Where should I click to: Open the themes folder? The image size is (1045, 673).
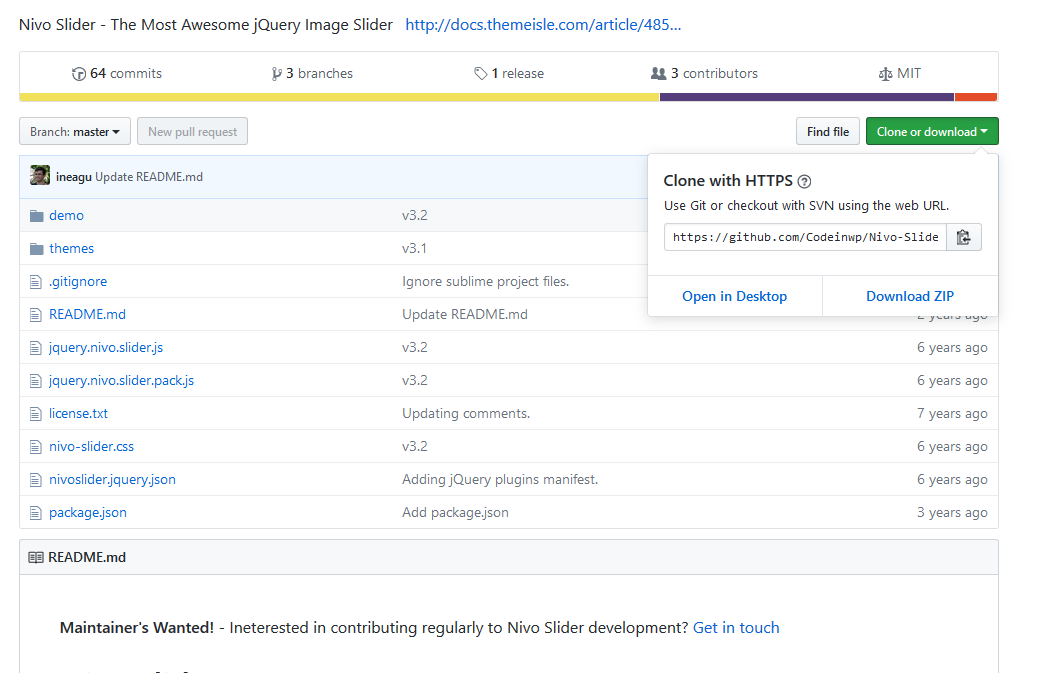pyautogui.click(x=71, y=249)
